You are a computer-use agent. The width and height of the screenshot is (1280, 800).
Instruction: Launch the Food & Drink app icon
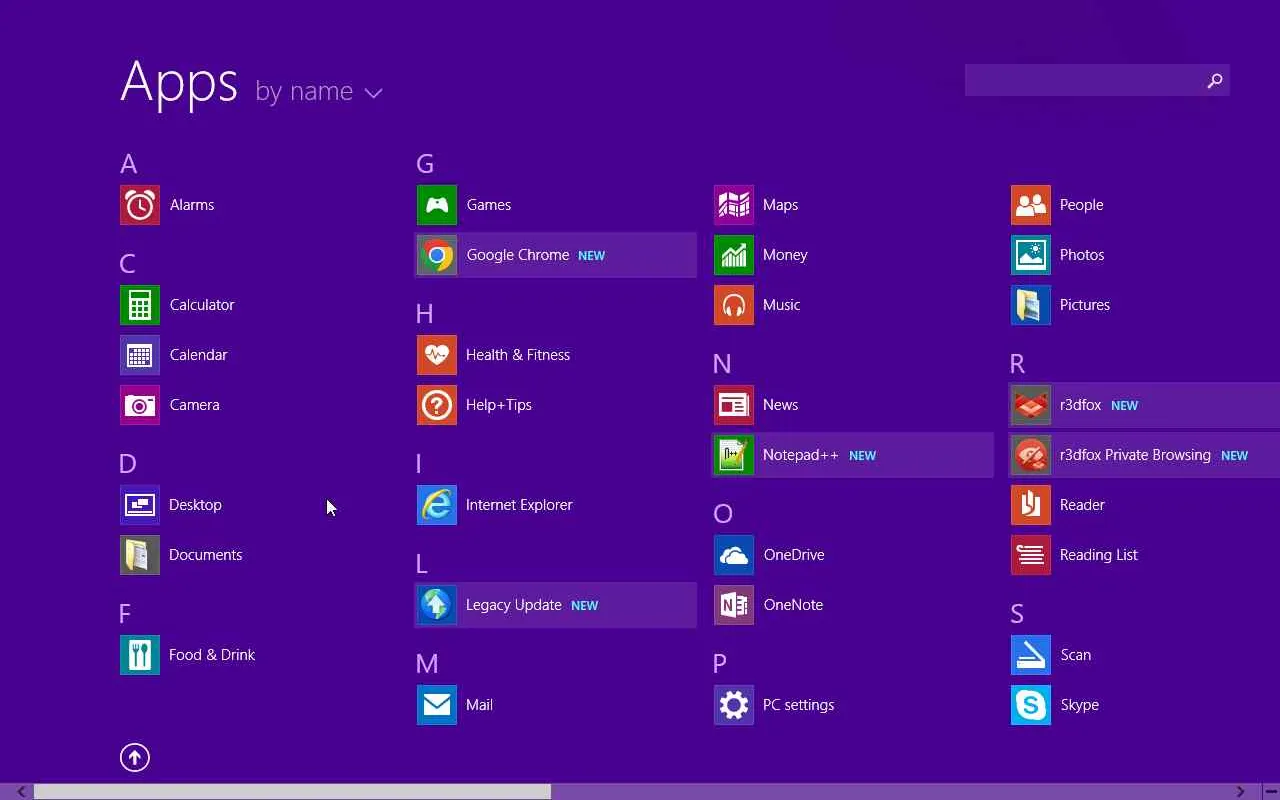click(140, 655)
